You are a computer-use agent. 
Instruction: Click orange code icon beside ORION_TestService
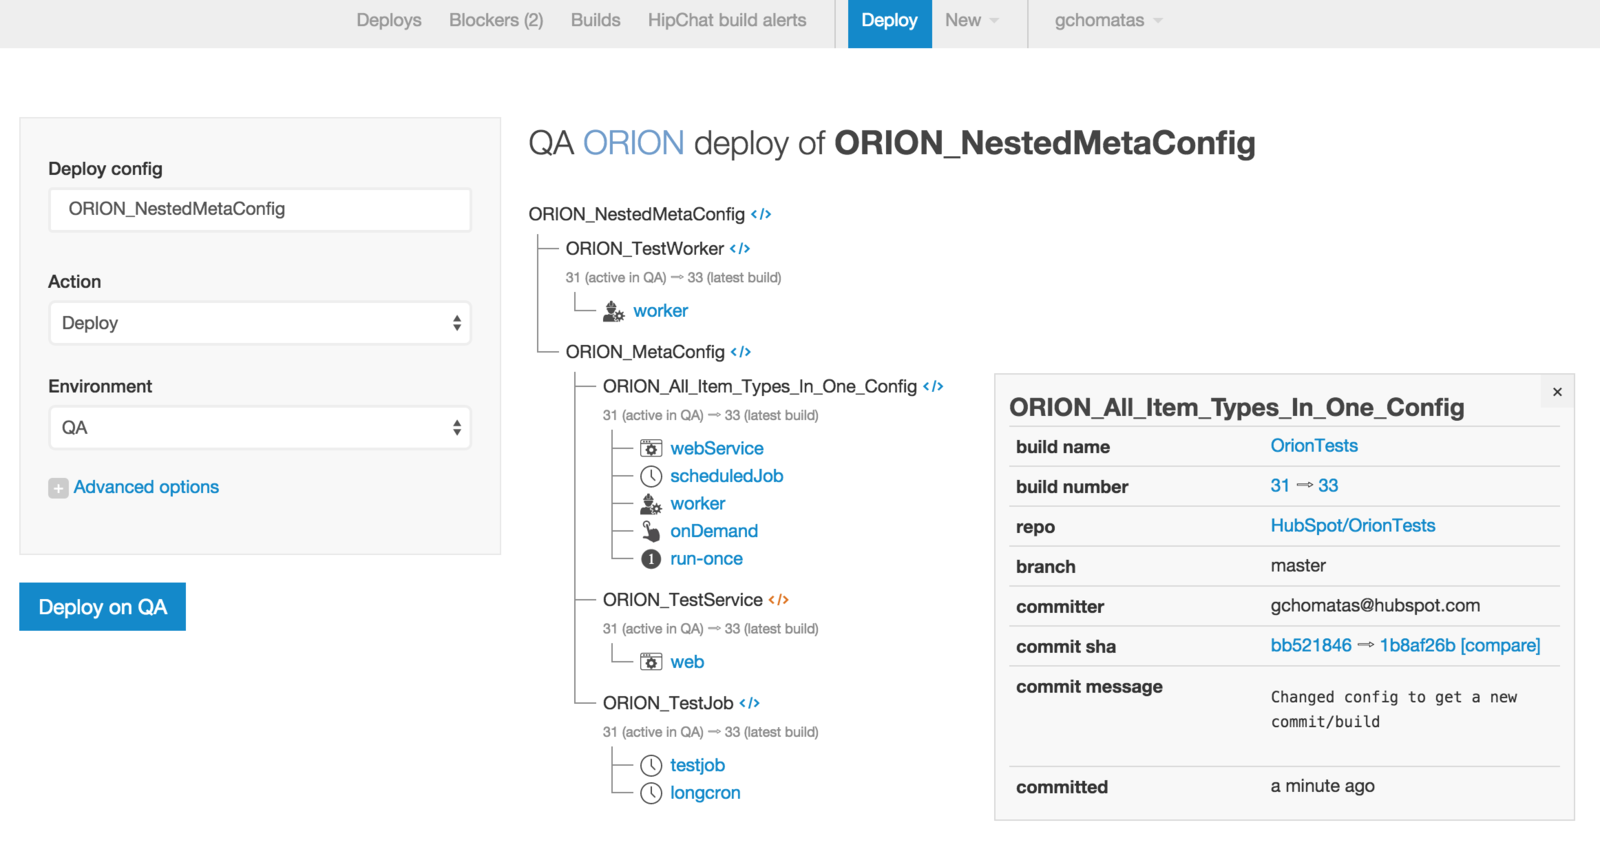tap(779, 600)
